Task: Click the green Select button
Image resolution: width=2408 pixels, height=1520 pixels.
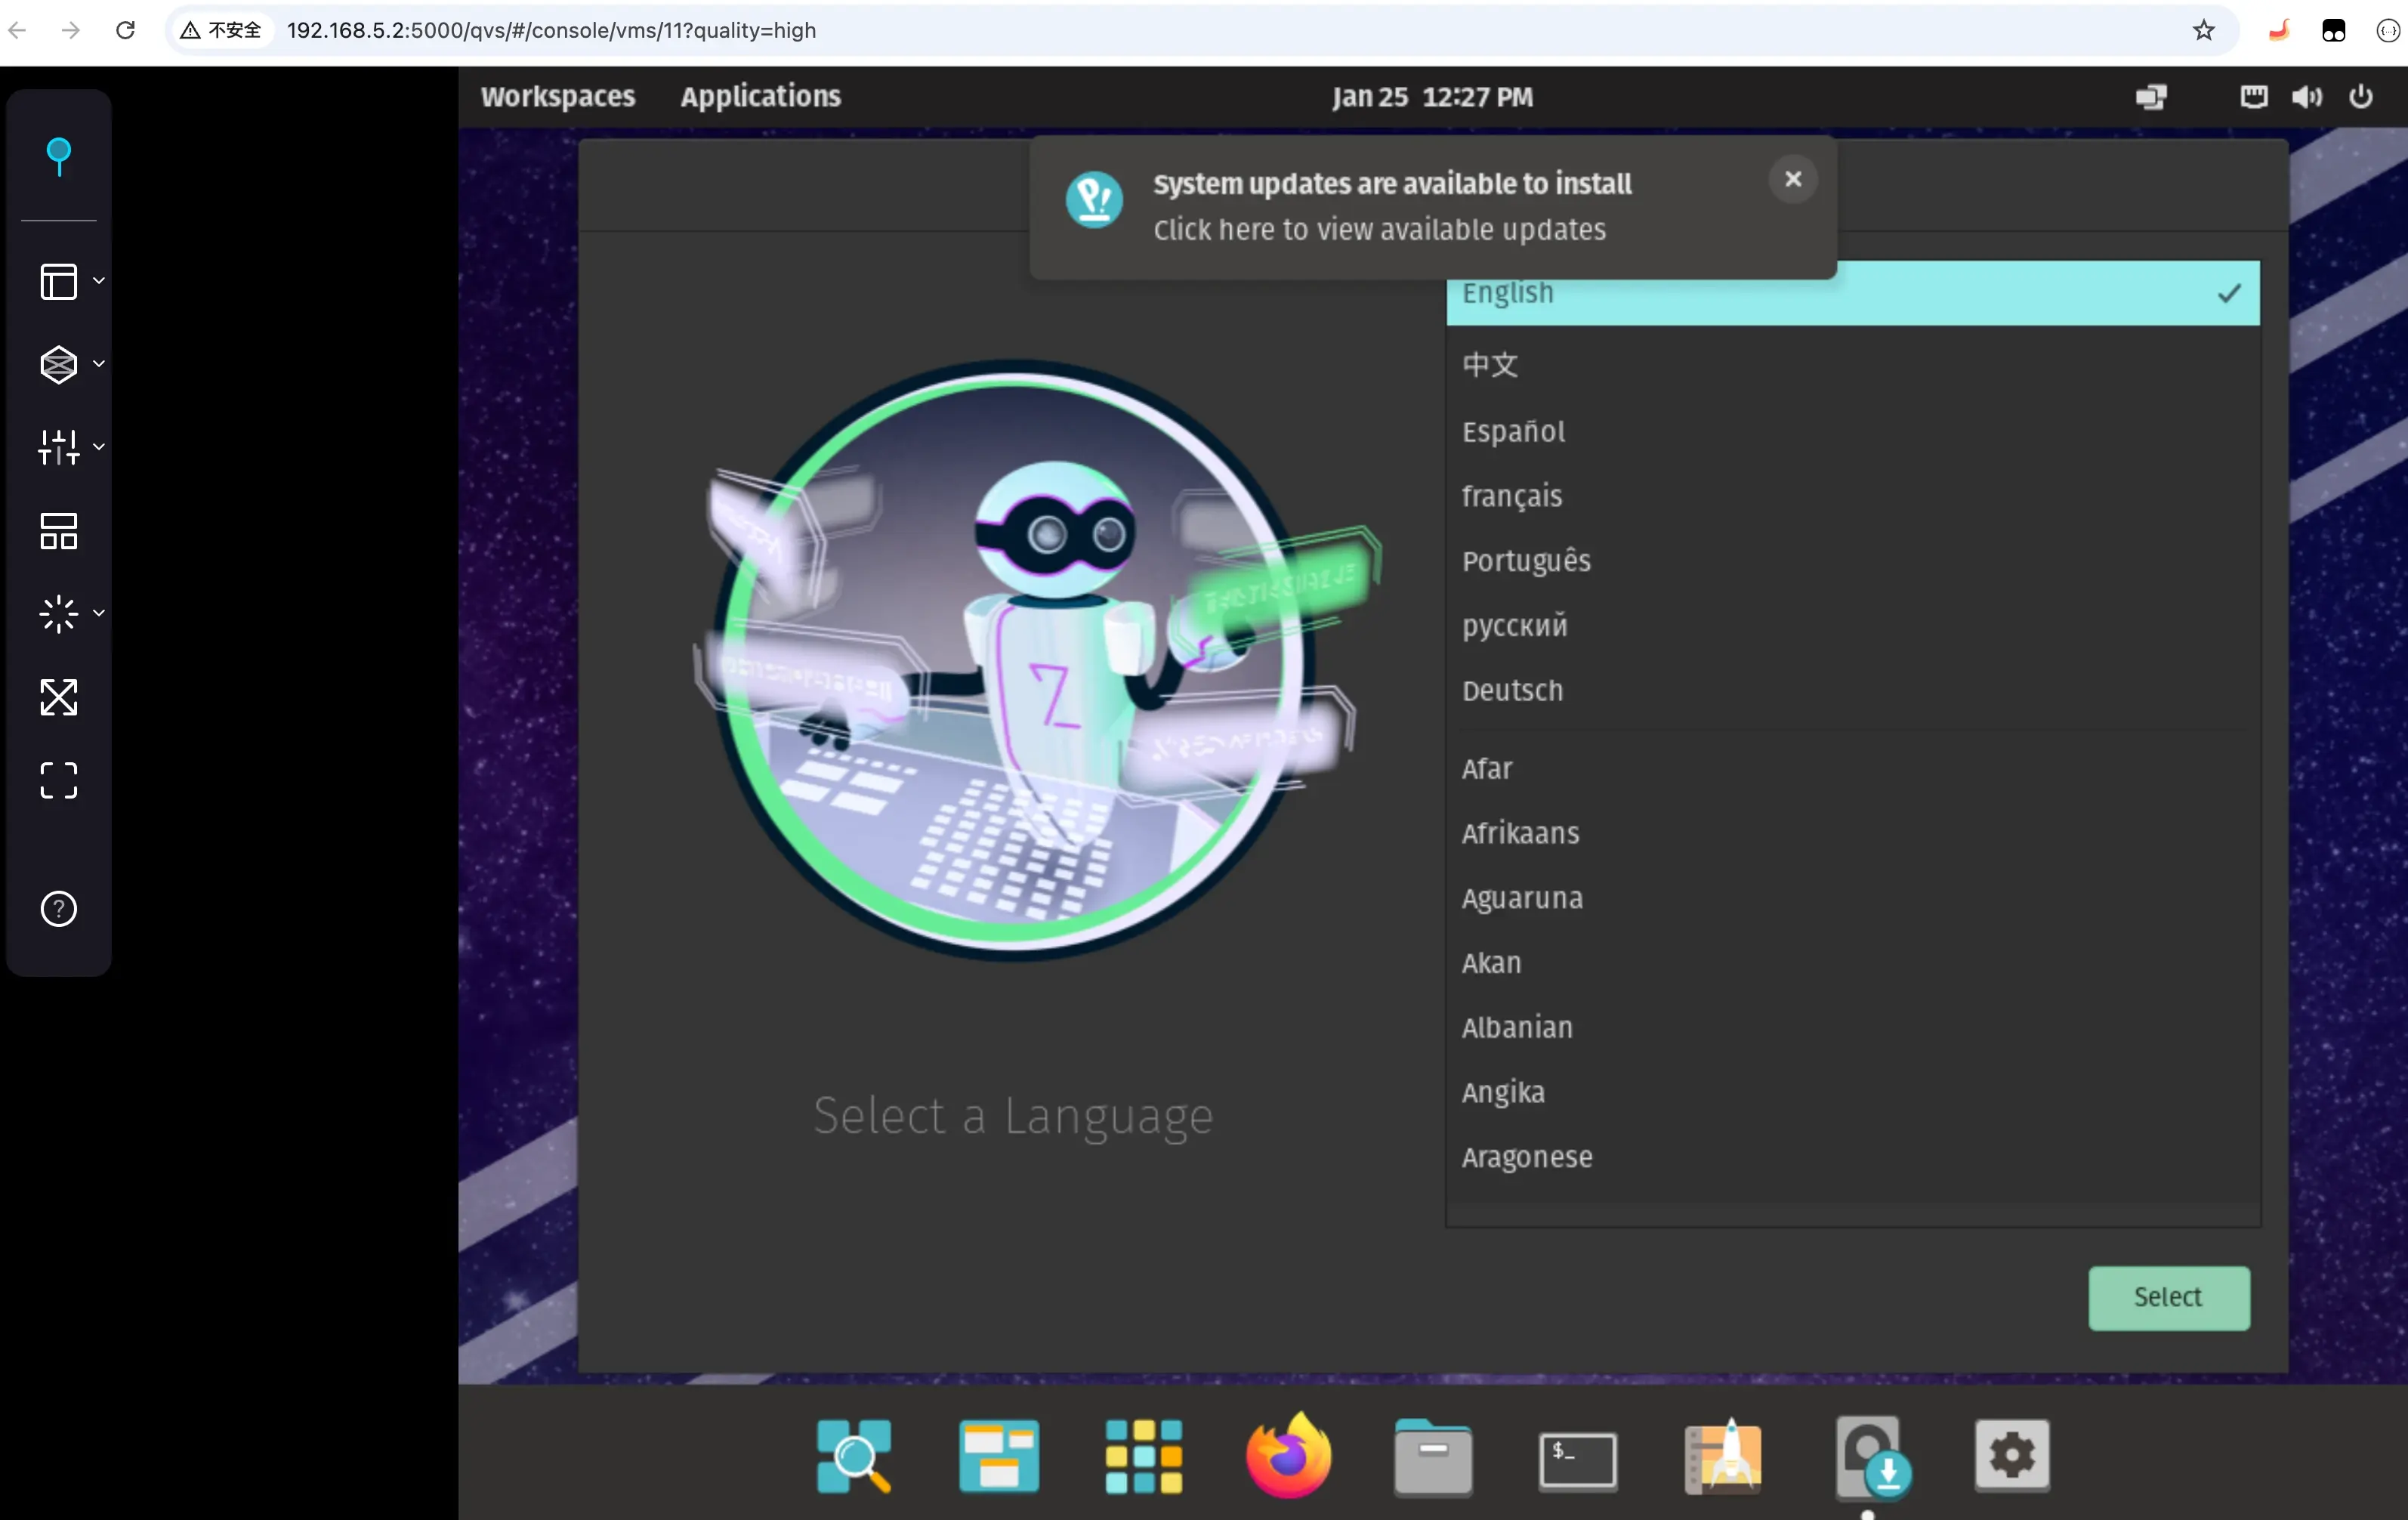Action: 2168,1297
